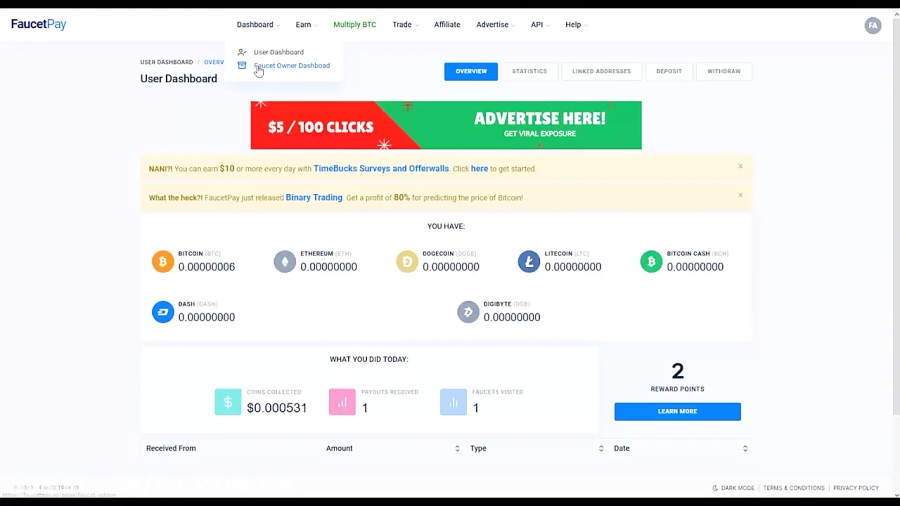Click the 'What you did today' heading

(369, 359)
